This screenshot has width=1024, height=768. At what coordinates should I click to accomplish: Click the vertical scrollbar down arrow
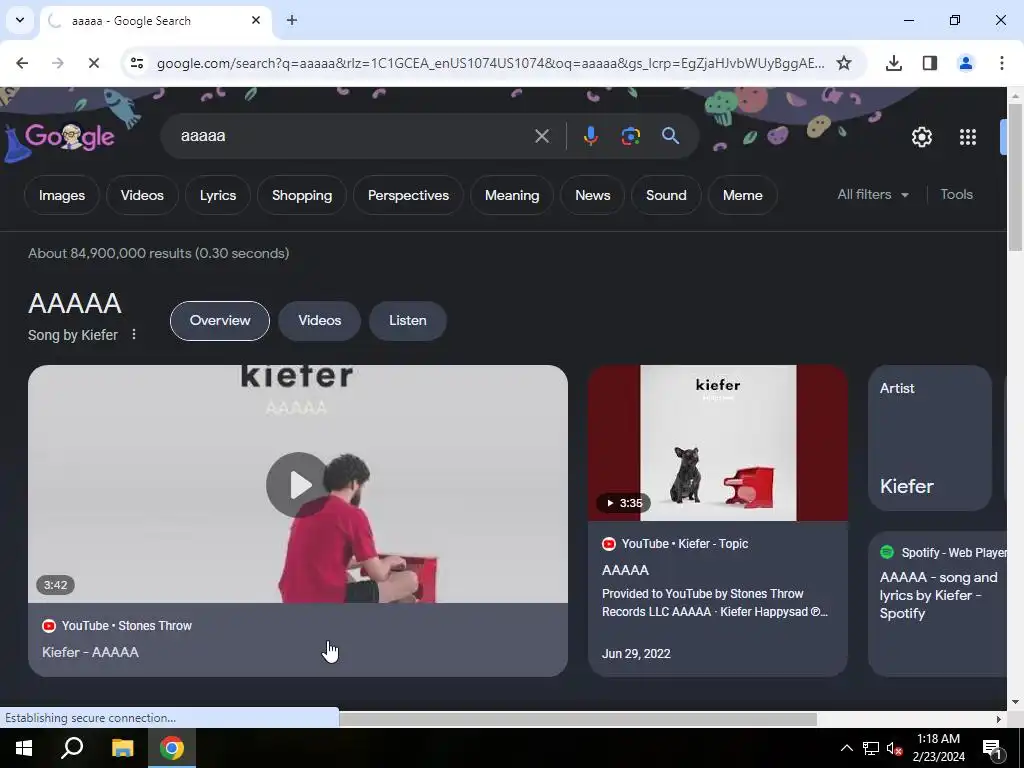1015,703
